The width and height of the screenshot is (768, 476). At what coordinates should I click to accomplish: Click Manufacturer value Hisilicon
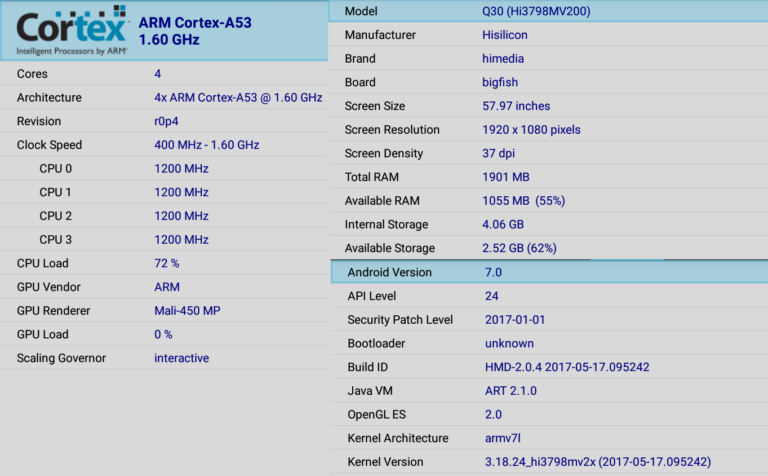click(504, 35)
